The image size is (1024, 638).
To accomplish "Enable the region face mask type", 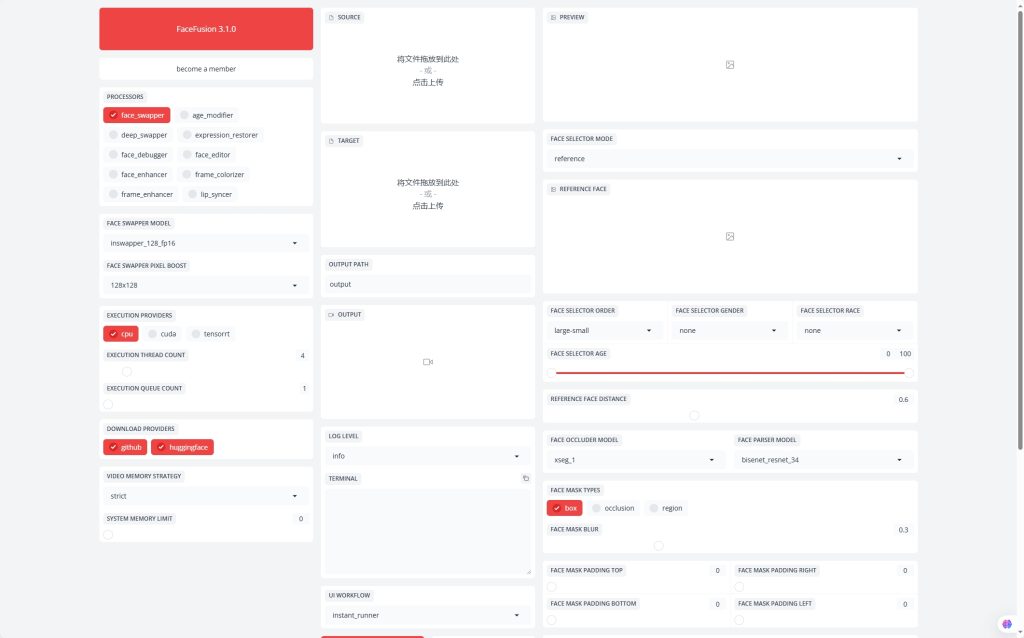I will coord(666,508).
